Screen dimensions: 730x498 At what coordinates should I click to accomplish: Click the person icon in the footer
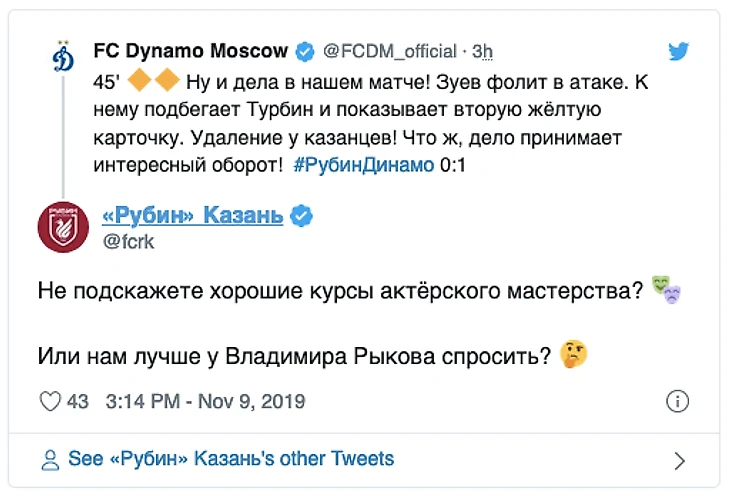[50, 460]
